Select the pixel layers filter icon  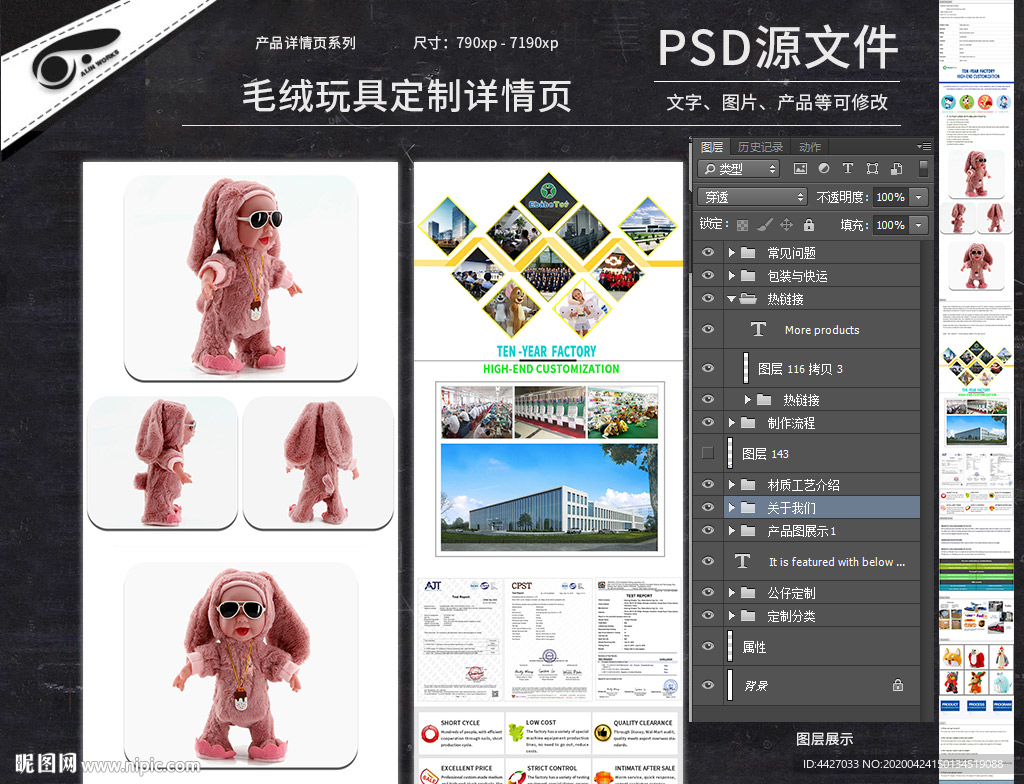click(x=800, y=169)
